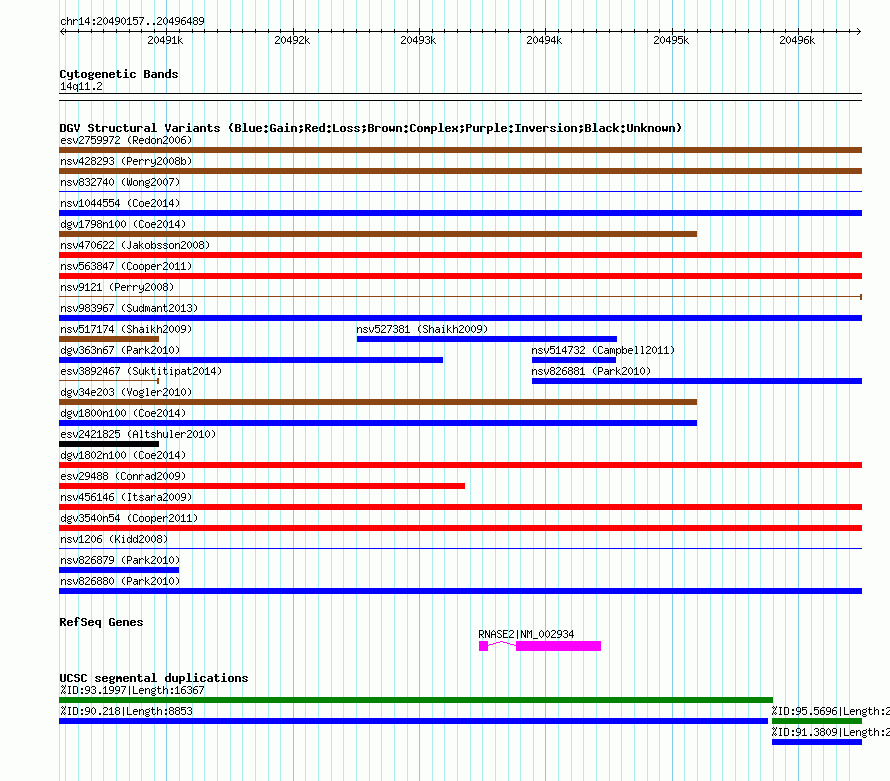The image size is (890, 781).
Task: Click esv29488 (Conrad2009) label
Action: 123,476
